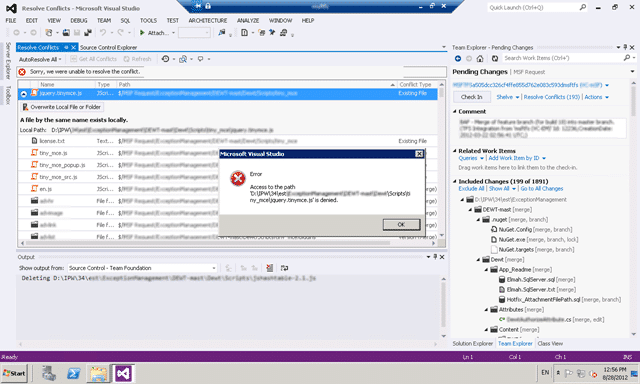This screenshot has width=640, height=384.
Task: Click the Search Work Items field
Action: tap(562, 58)
